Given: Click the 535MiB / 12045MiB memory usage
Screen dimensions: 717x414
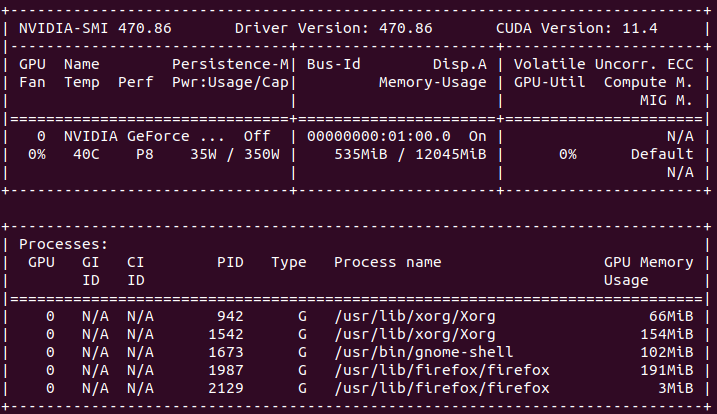Looking at the screenshot, I should (x=410, y=154).
